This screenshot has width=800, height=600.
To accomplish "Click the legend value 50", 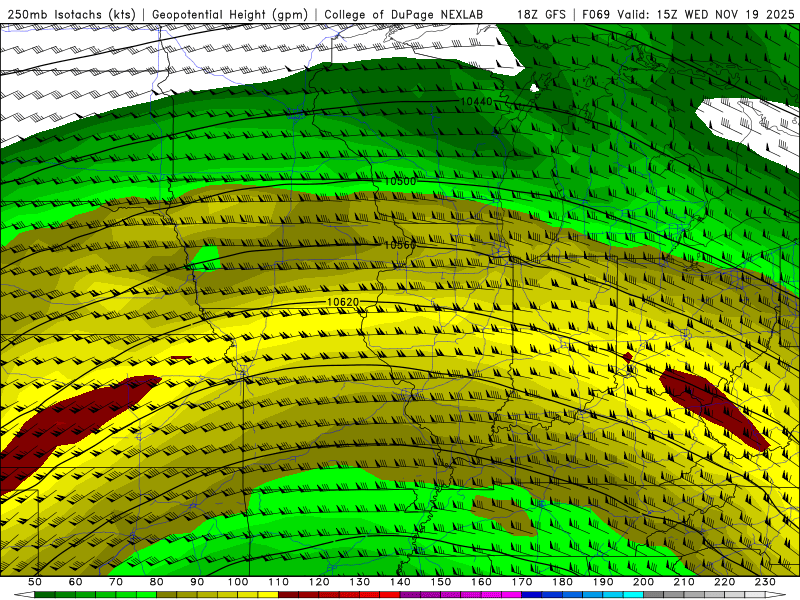I will click(35, 582).
